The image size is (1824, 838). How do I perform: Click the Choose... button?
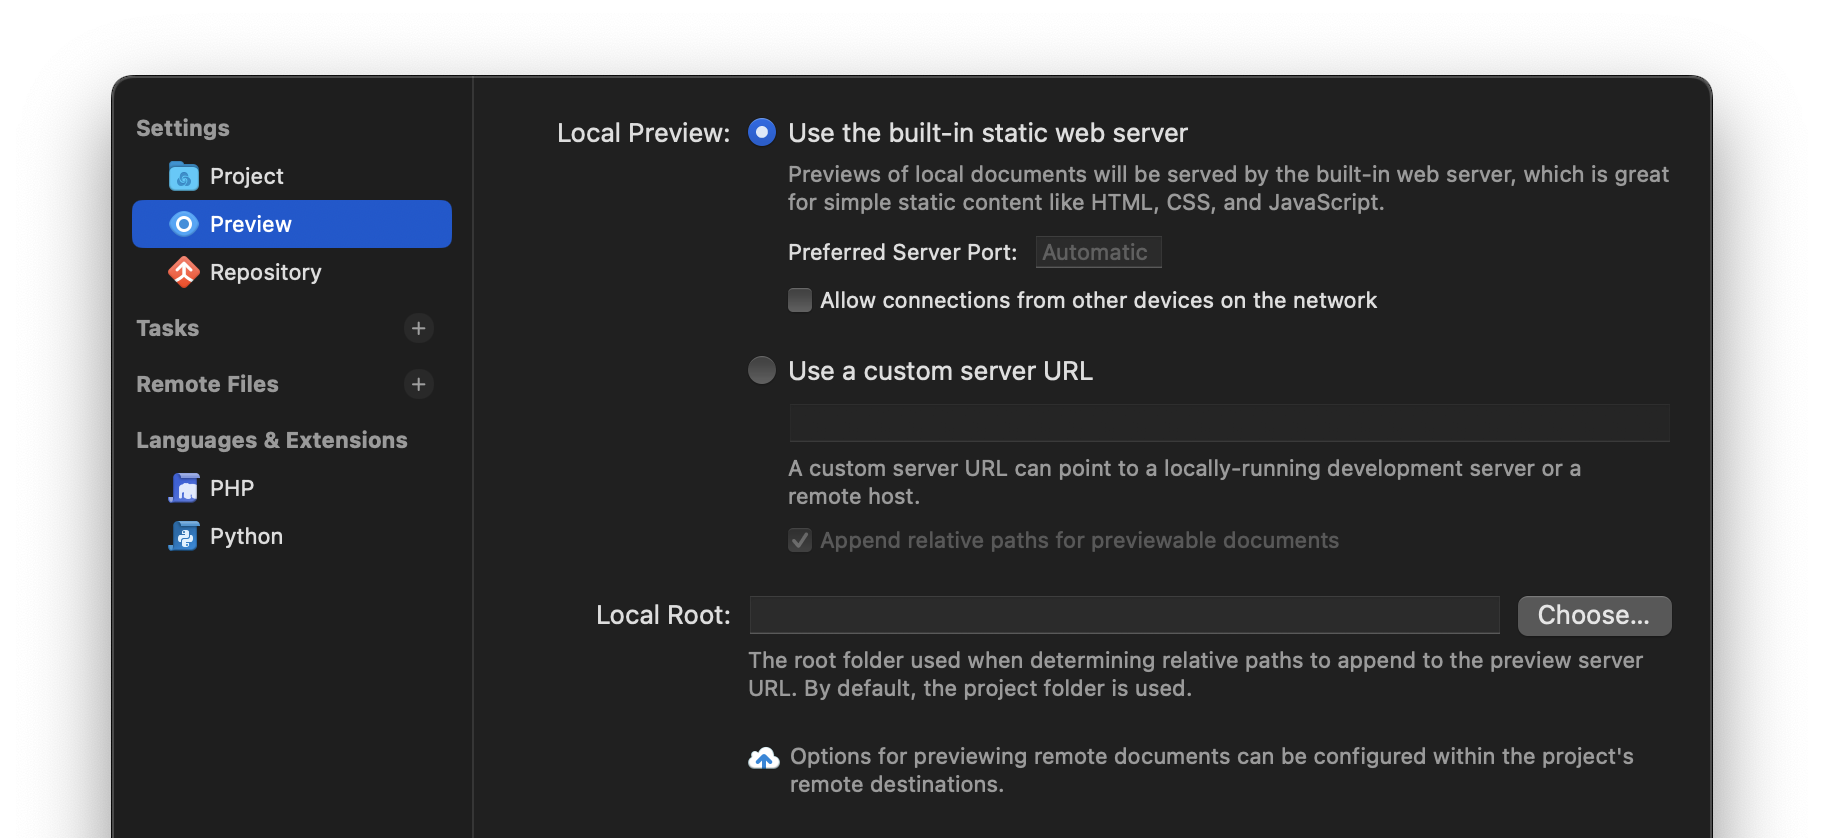[x=1594, y=615]
